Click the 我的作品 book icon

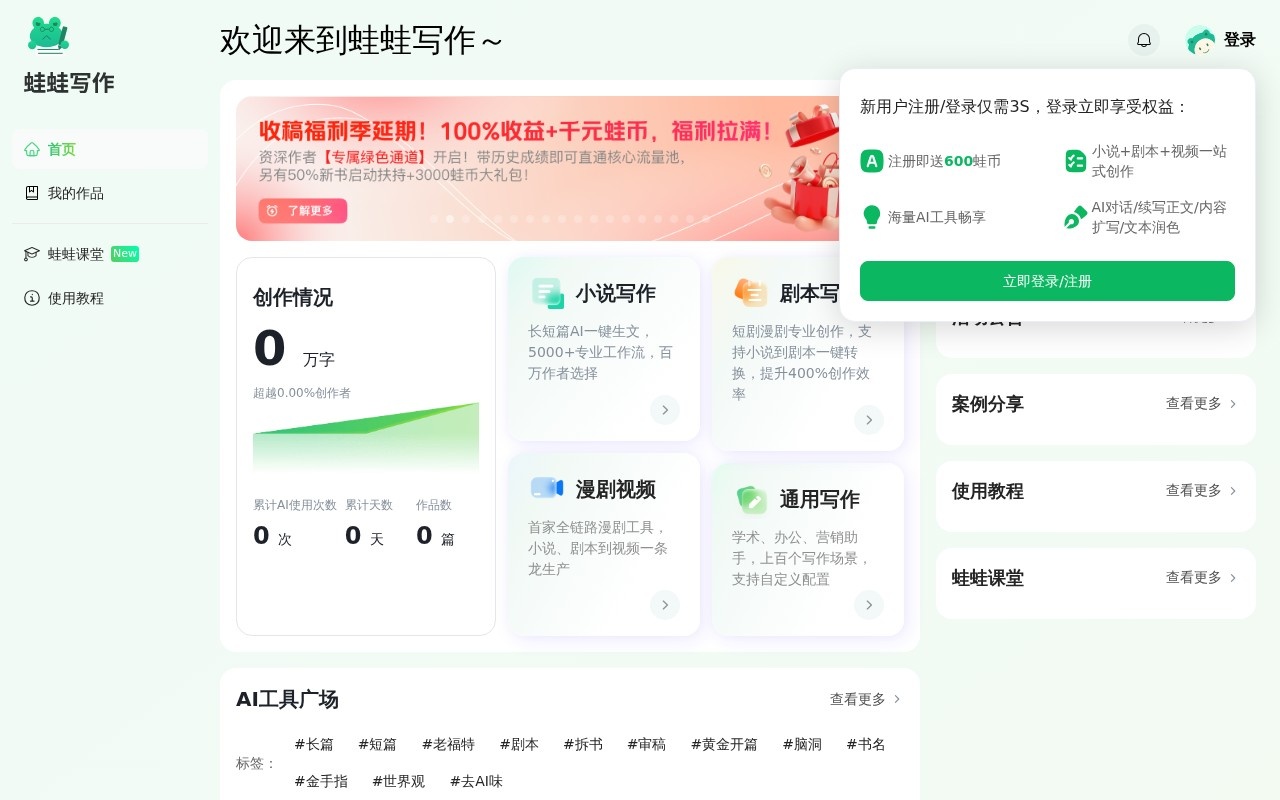coord(32,193)
